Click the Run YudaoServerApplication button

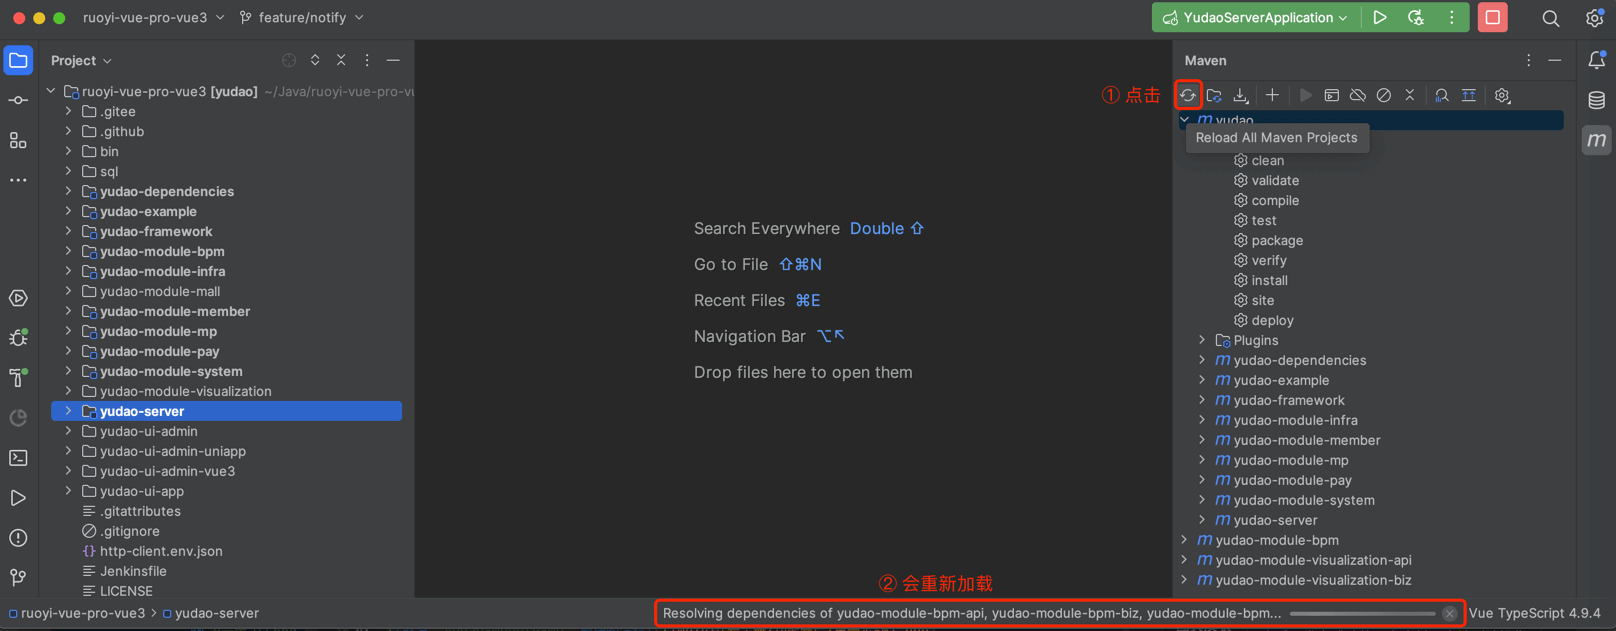(x=1379, y=18)
